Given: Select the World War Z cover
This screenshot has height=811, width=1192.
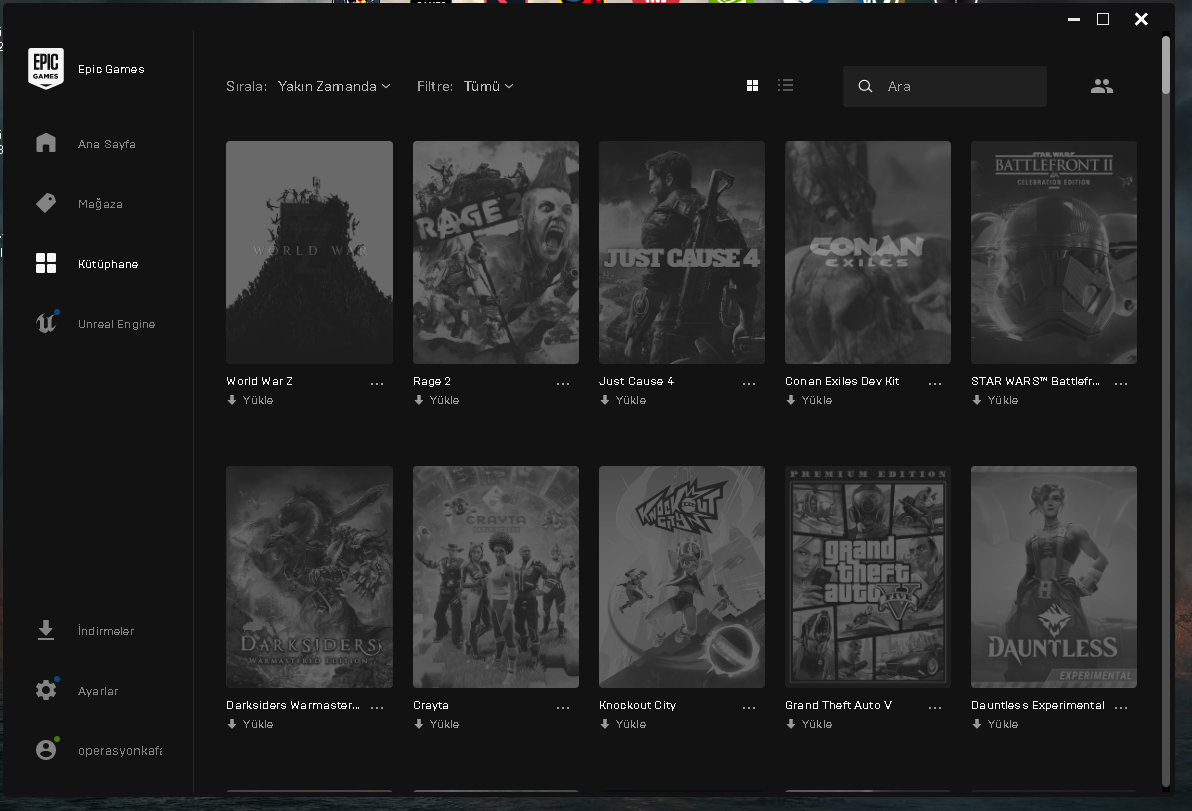Looking at the screenshot, I should (x=309, y=252).
